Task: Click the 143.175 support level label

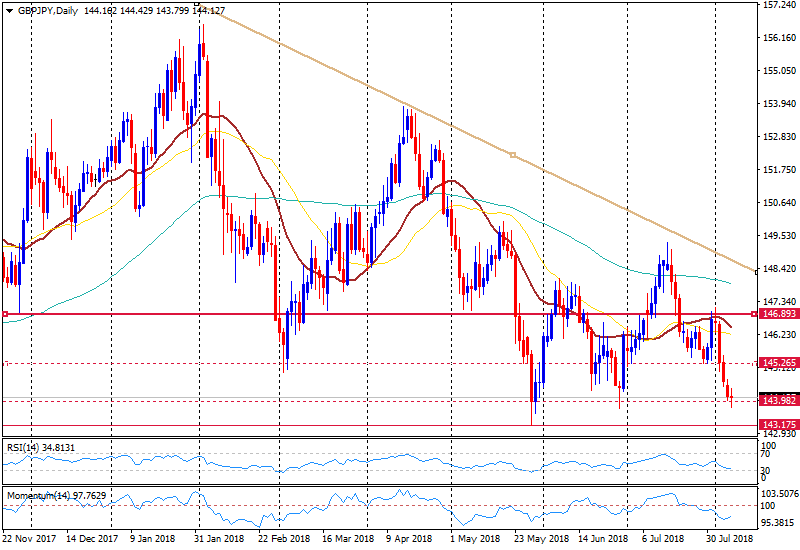Action: click(778, 425)
